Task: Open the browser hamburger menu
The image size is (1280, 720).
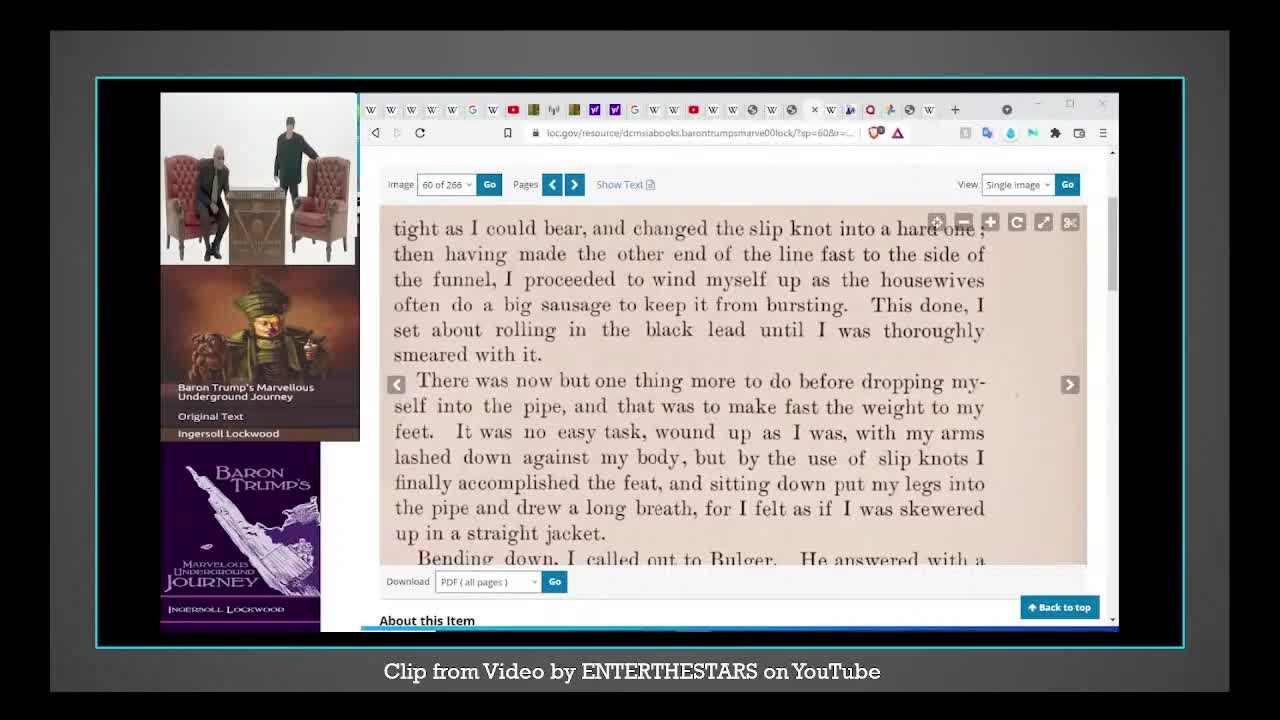Action: (1103, 133)
